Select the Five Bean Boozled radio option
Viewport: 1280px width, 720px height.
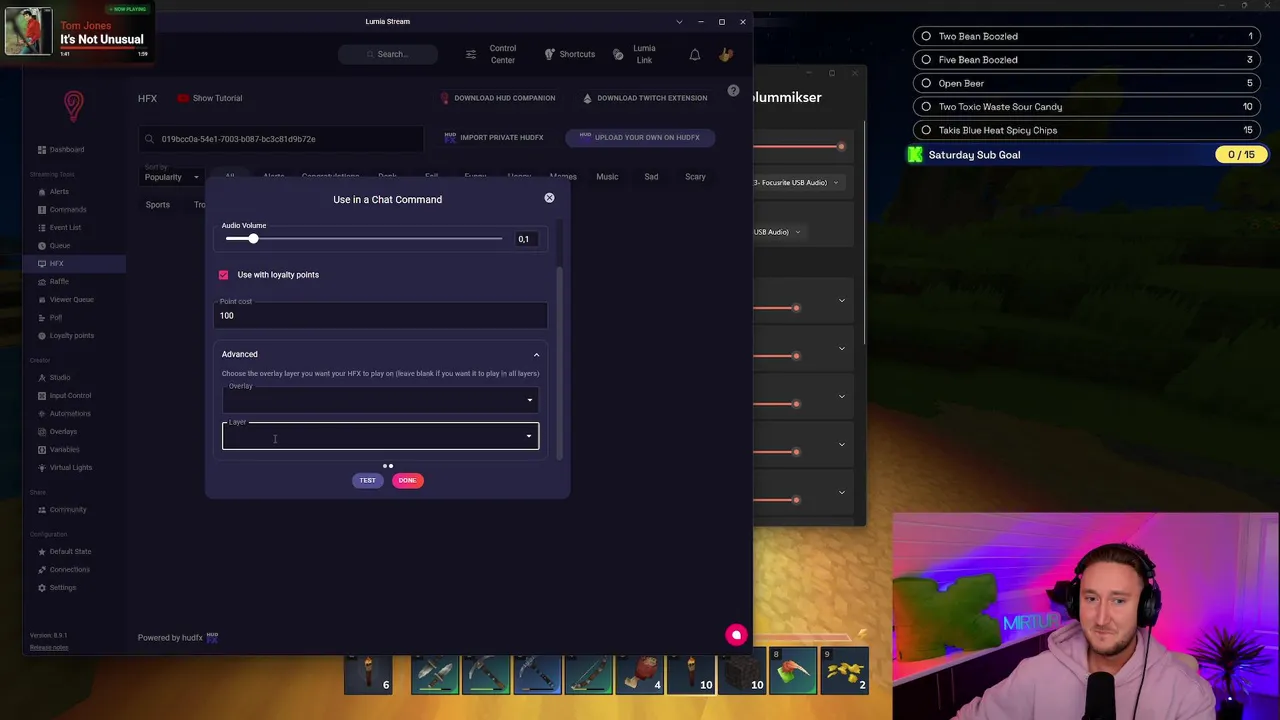(x=926, y=60)
